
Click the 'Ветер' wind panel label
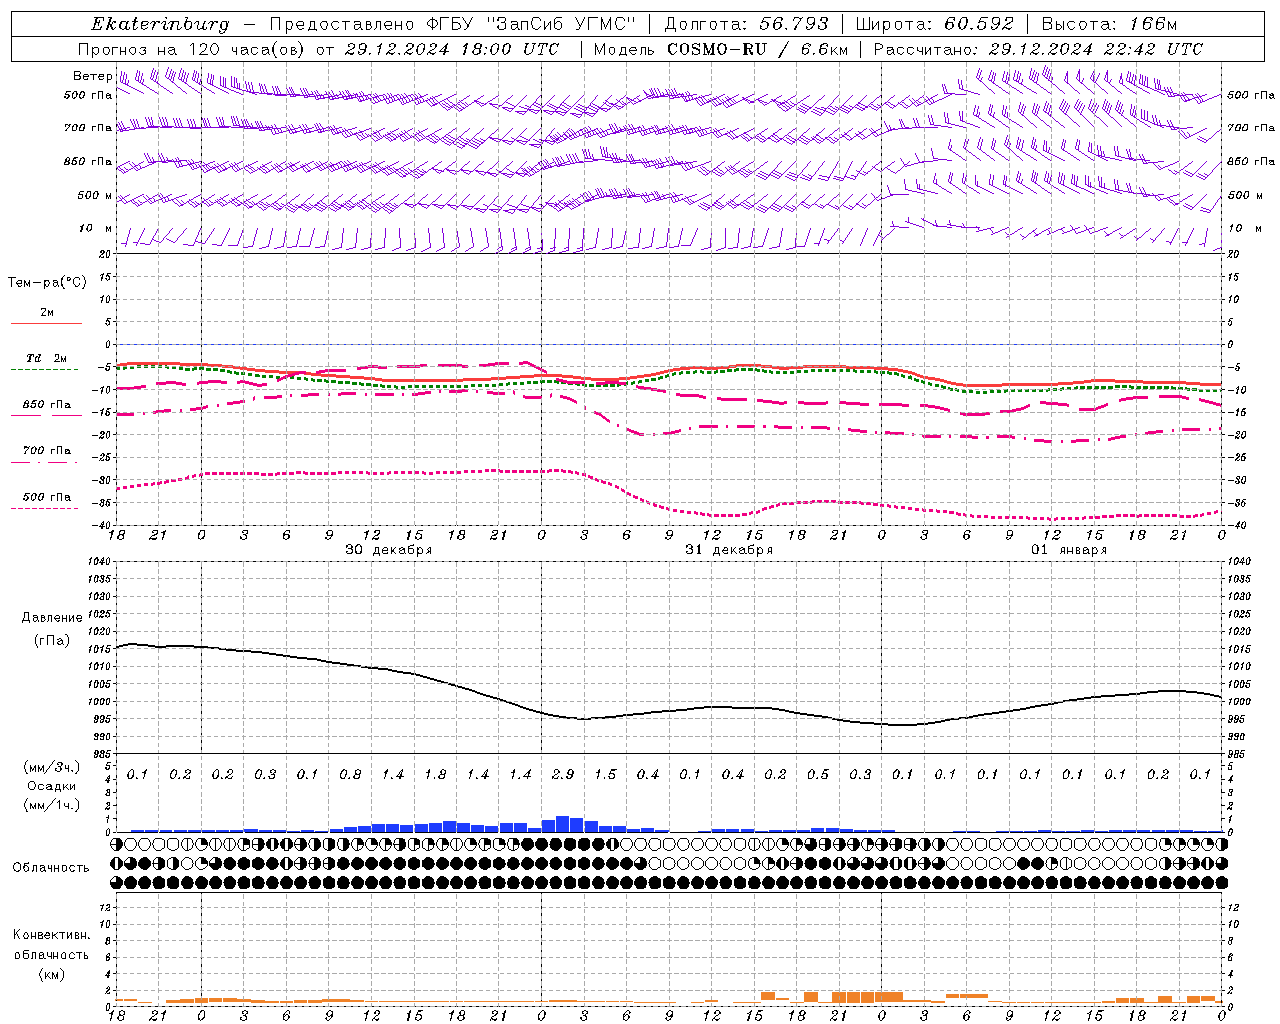pos(92,76)
